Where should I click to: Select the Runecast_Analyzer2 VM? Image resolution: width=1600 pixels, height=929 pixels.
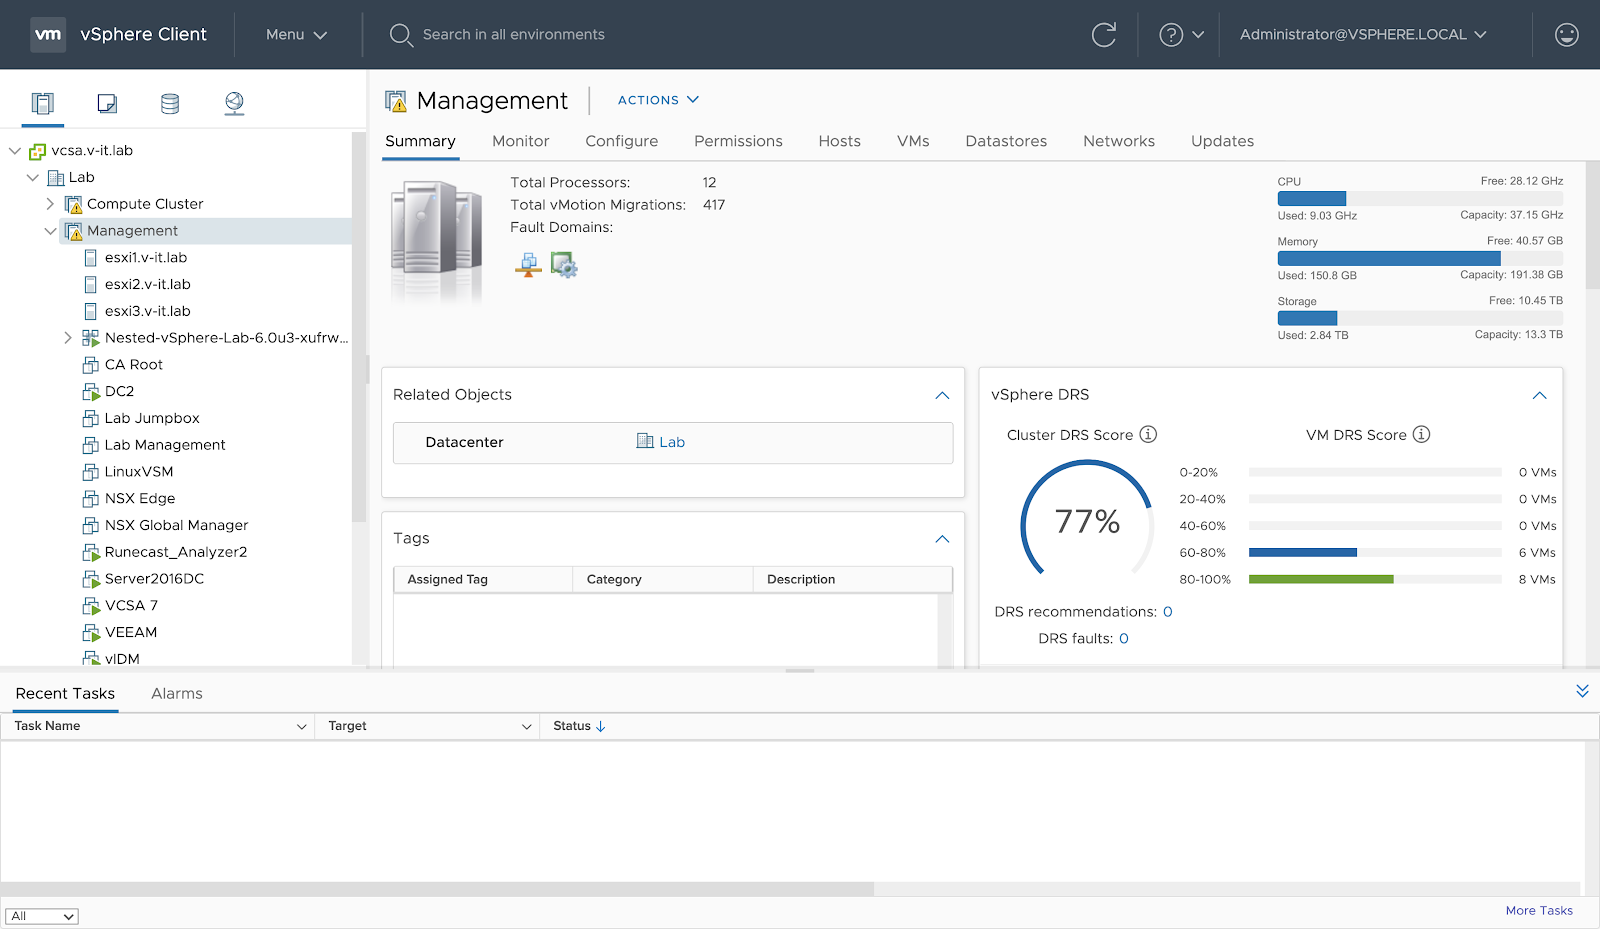point(176,552)
